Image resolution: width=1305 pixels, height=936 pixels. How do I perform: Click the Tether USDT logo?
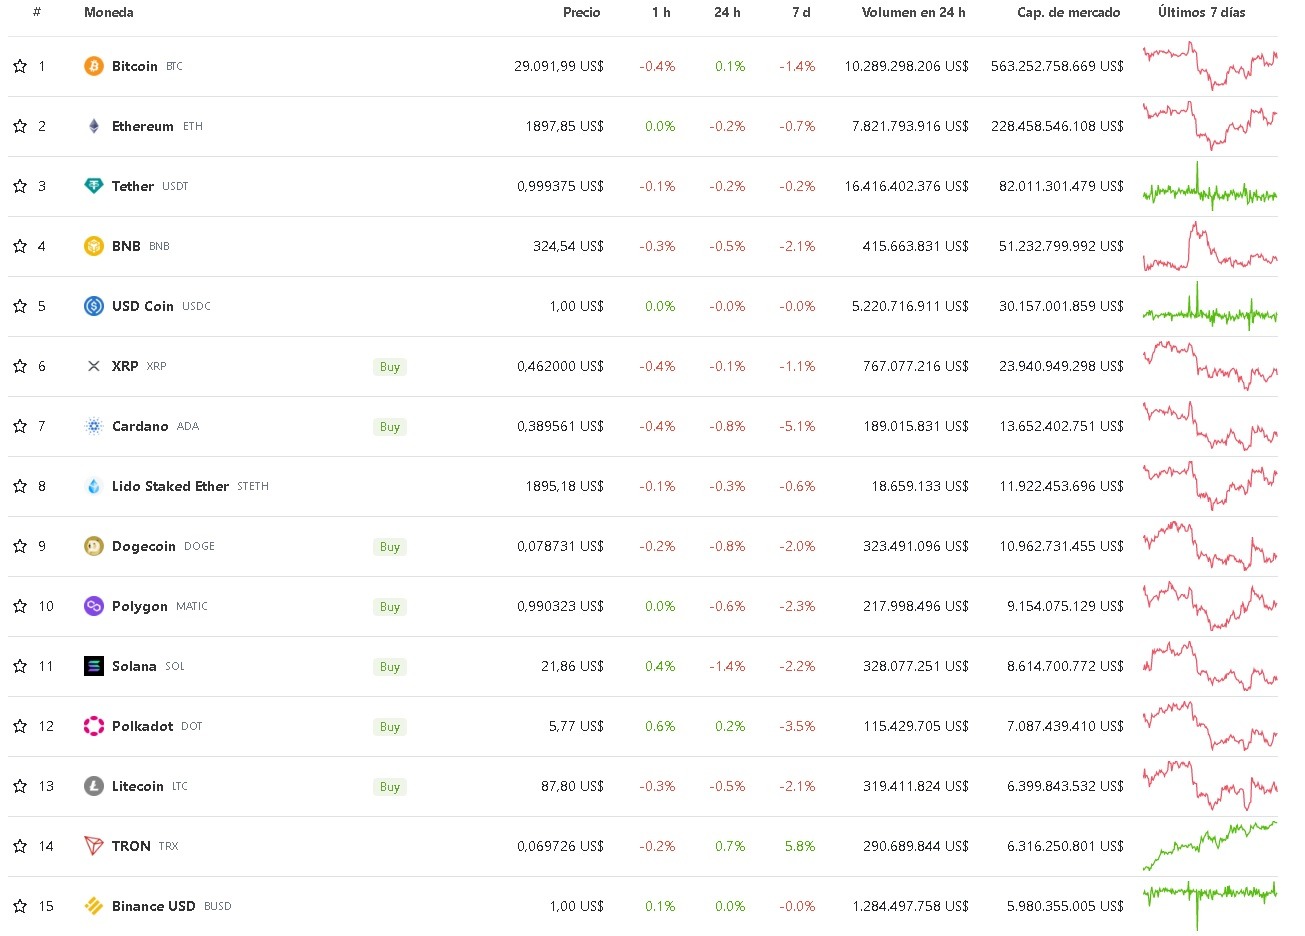(93, 186)
